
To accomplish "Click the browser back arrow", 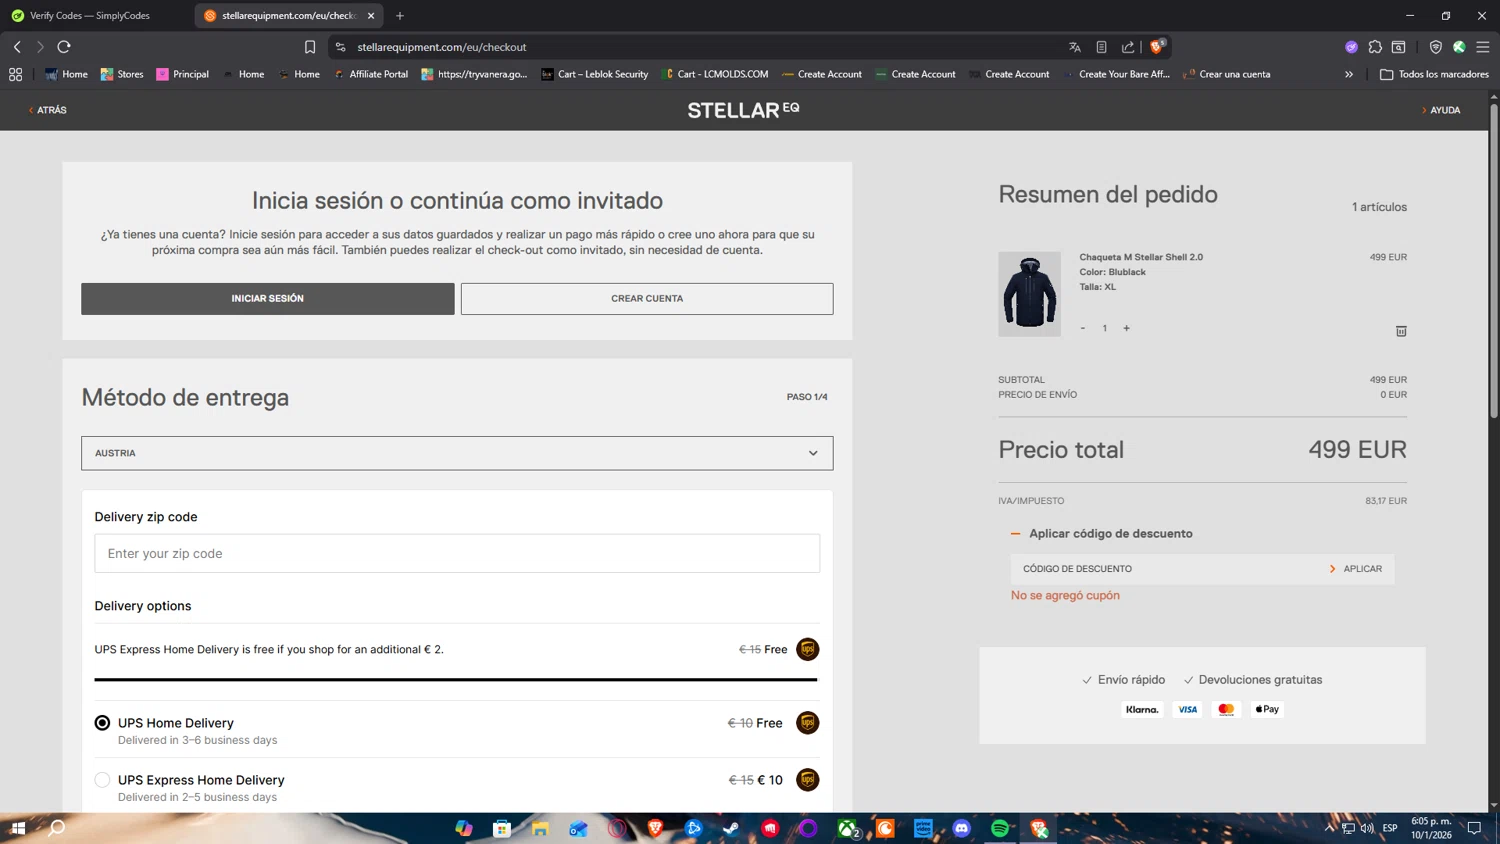I will (17, 47).
